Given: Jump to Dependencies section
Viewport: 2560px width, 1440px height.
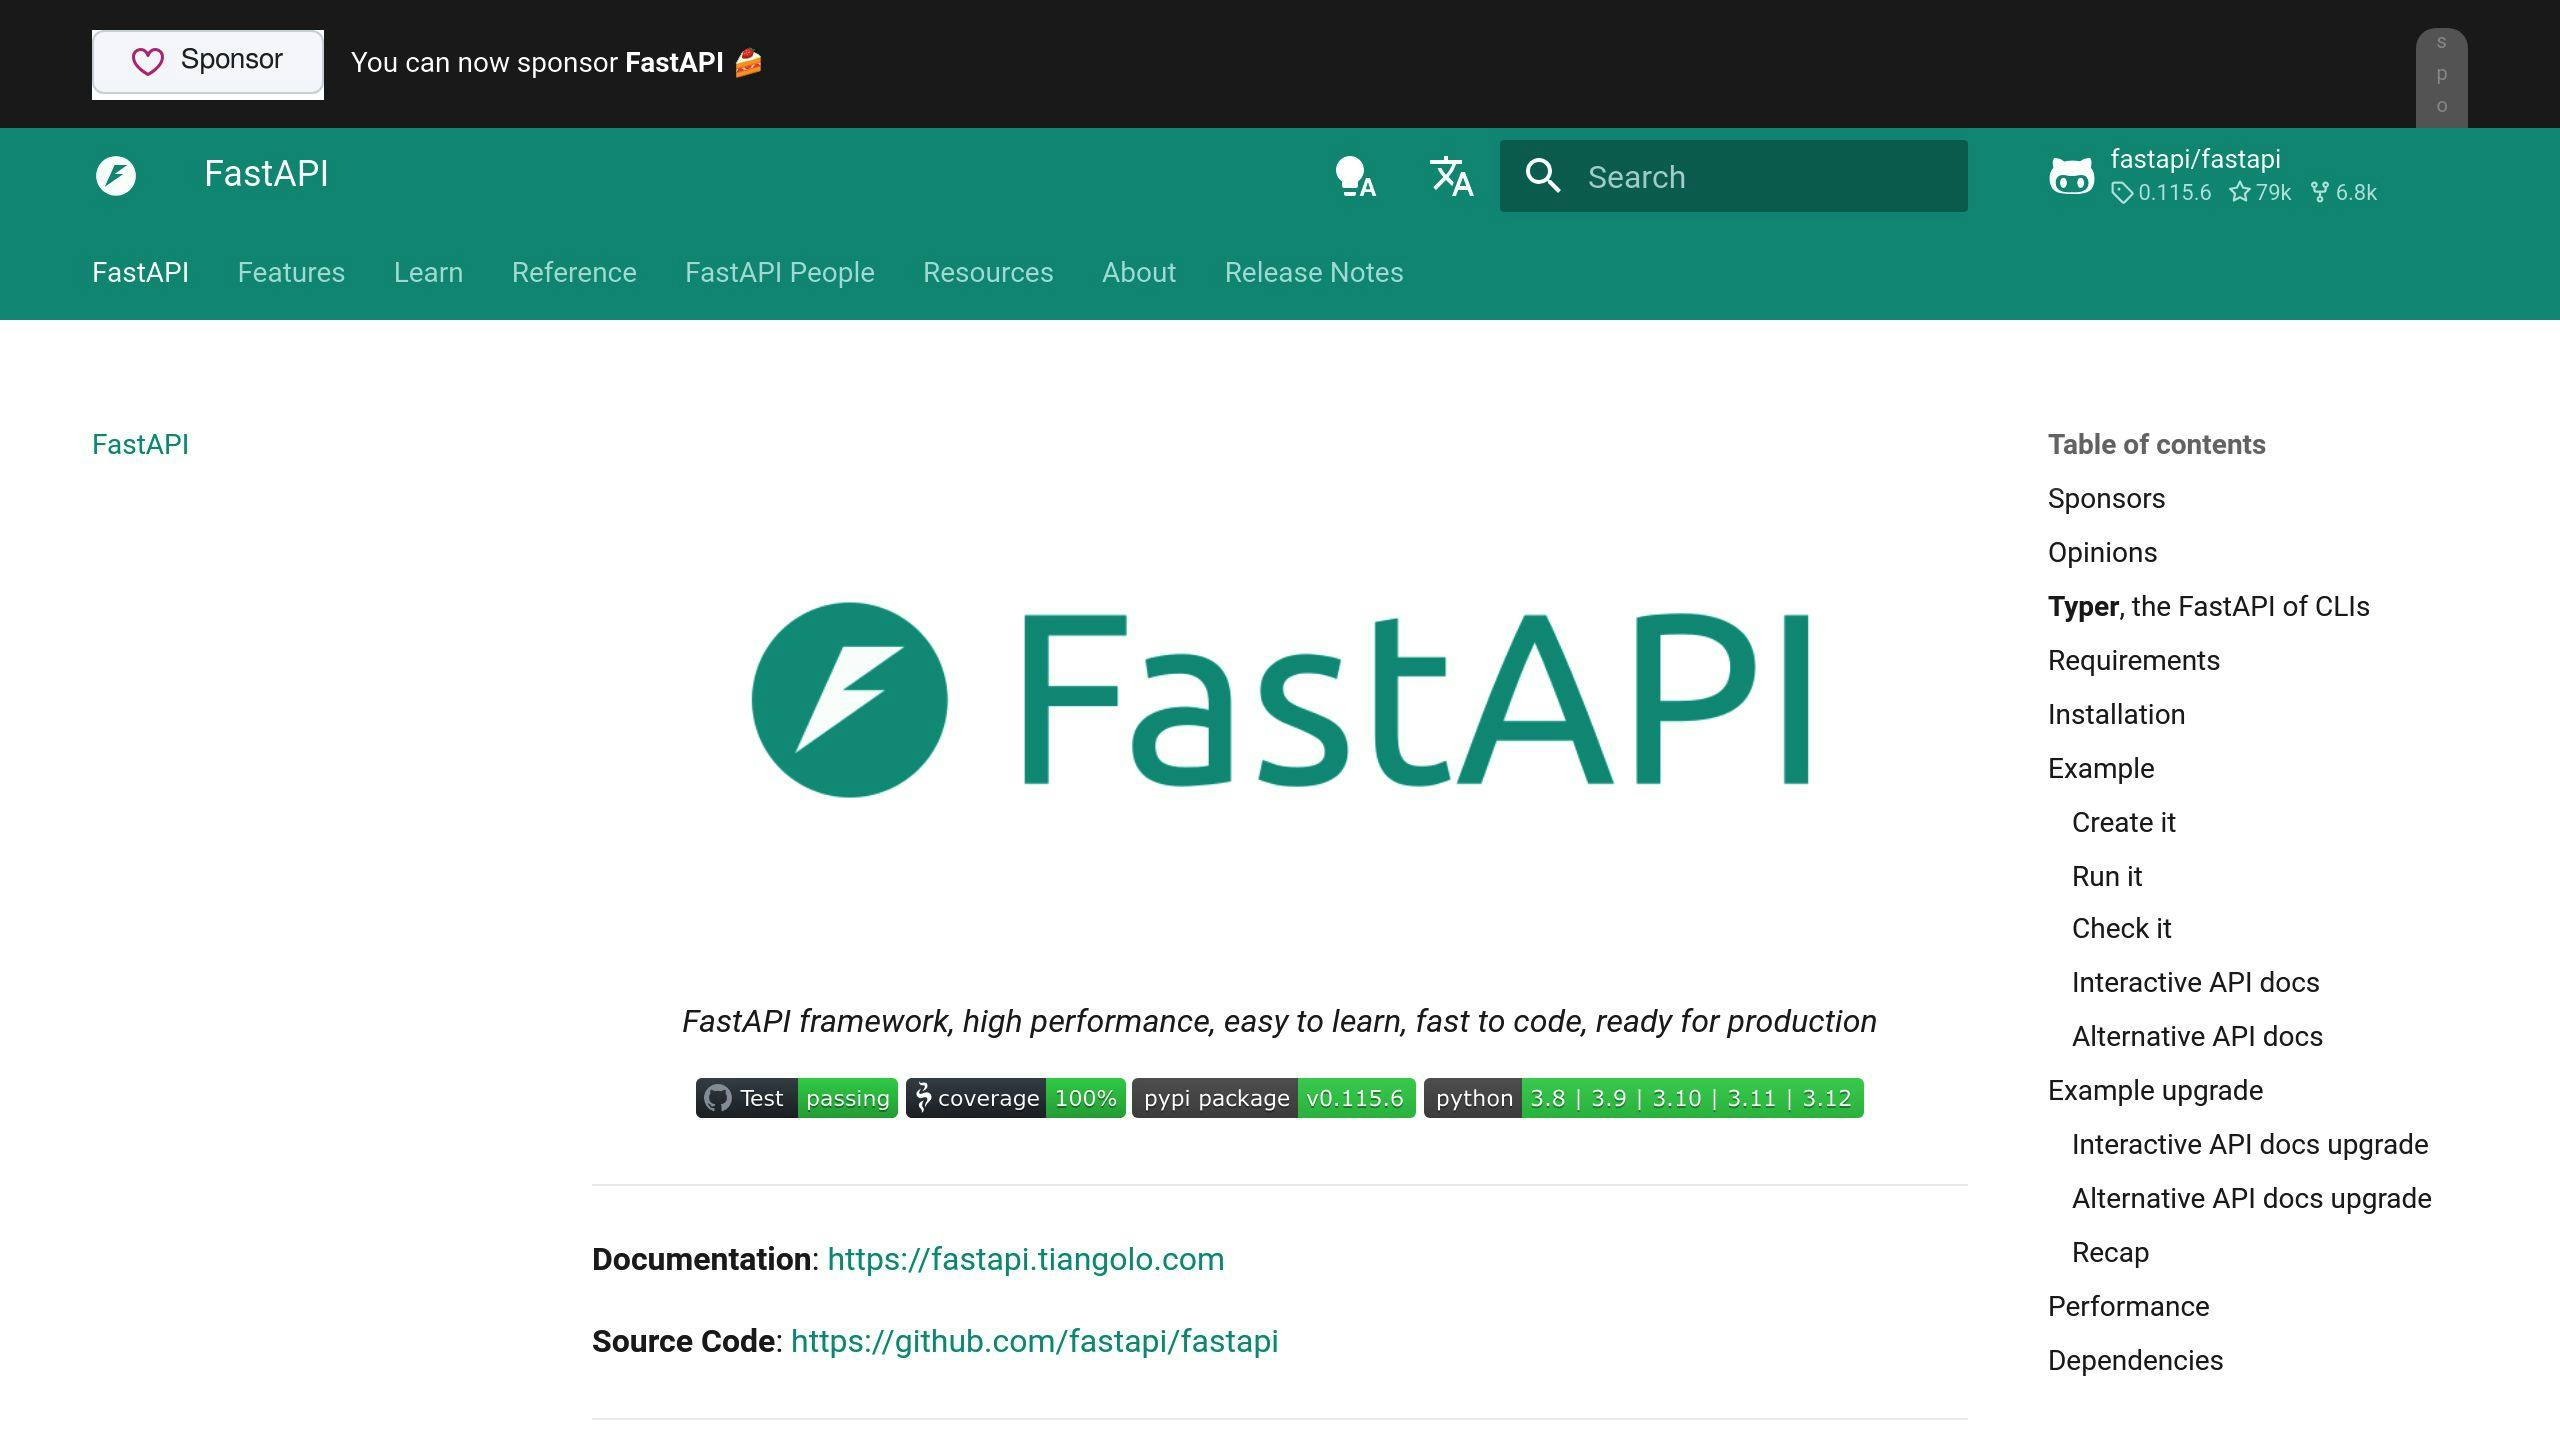Looking at the screenshot, I should click(2136, 1360).
